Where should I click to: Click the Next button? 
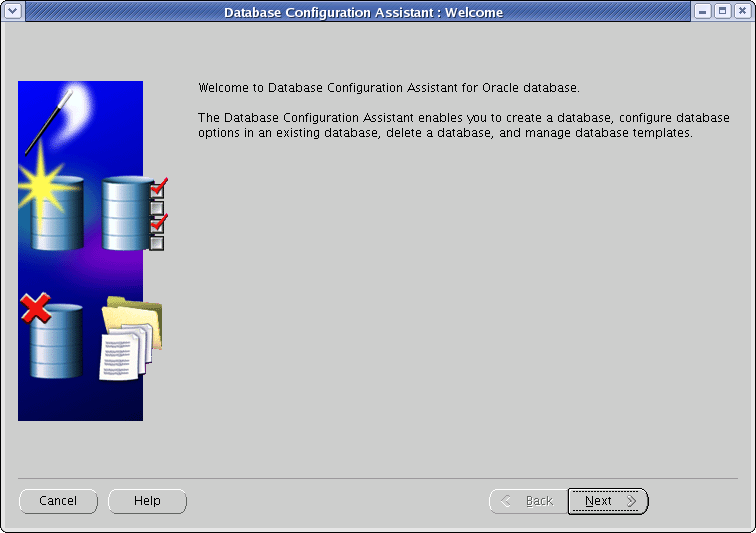(608, 501)
